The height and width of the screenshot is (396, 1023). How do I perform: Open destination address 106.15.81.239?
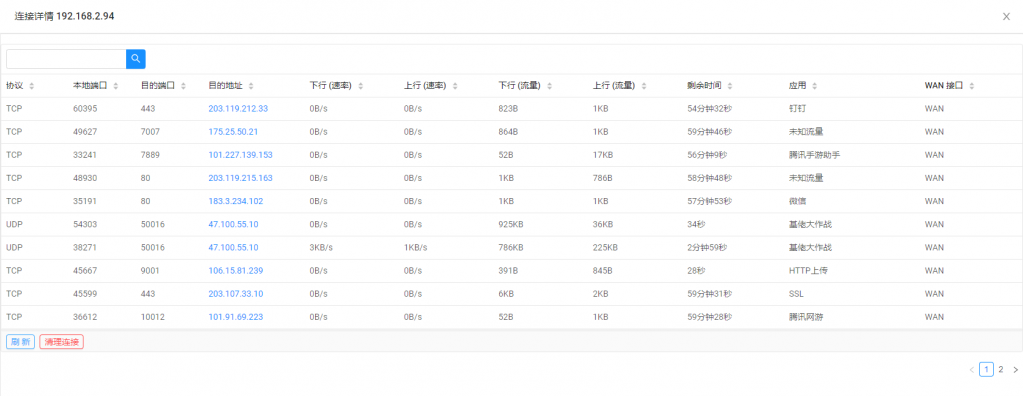pyautogui.click(x=236, y=271)
